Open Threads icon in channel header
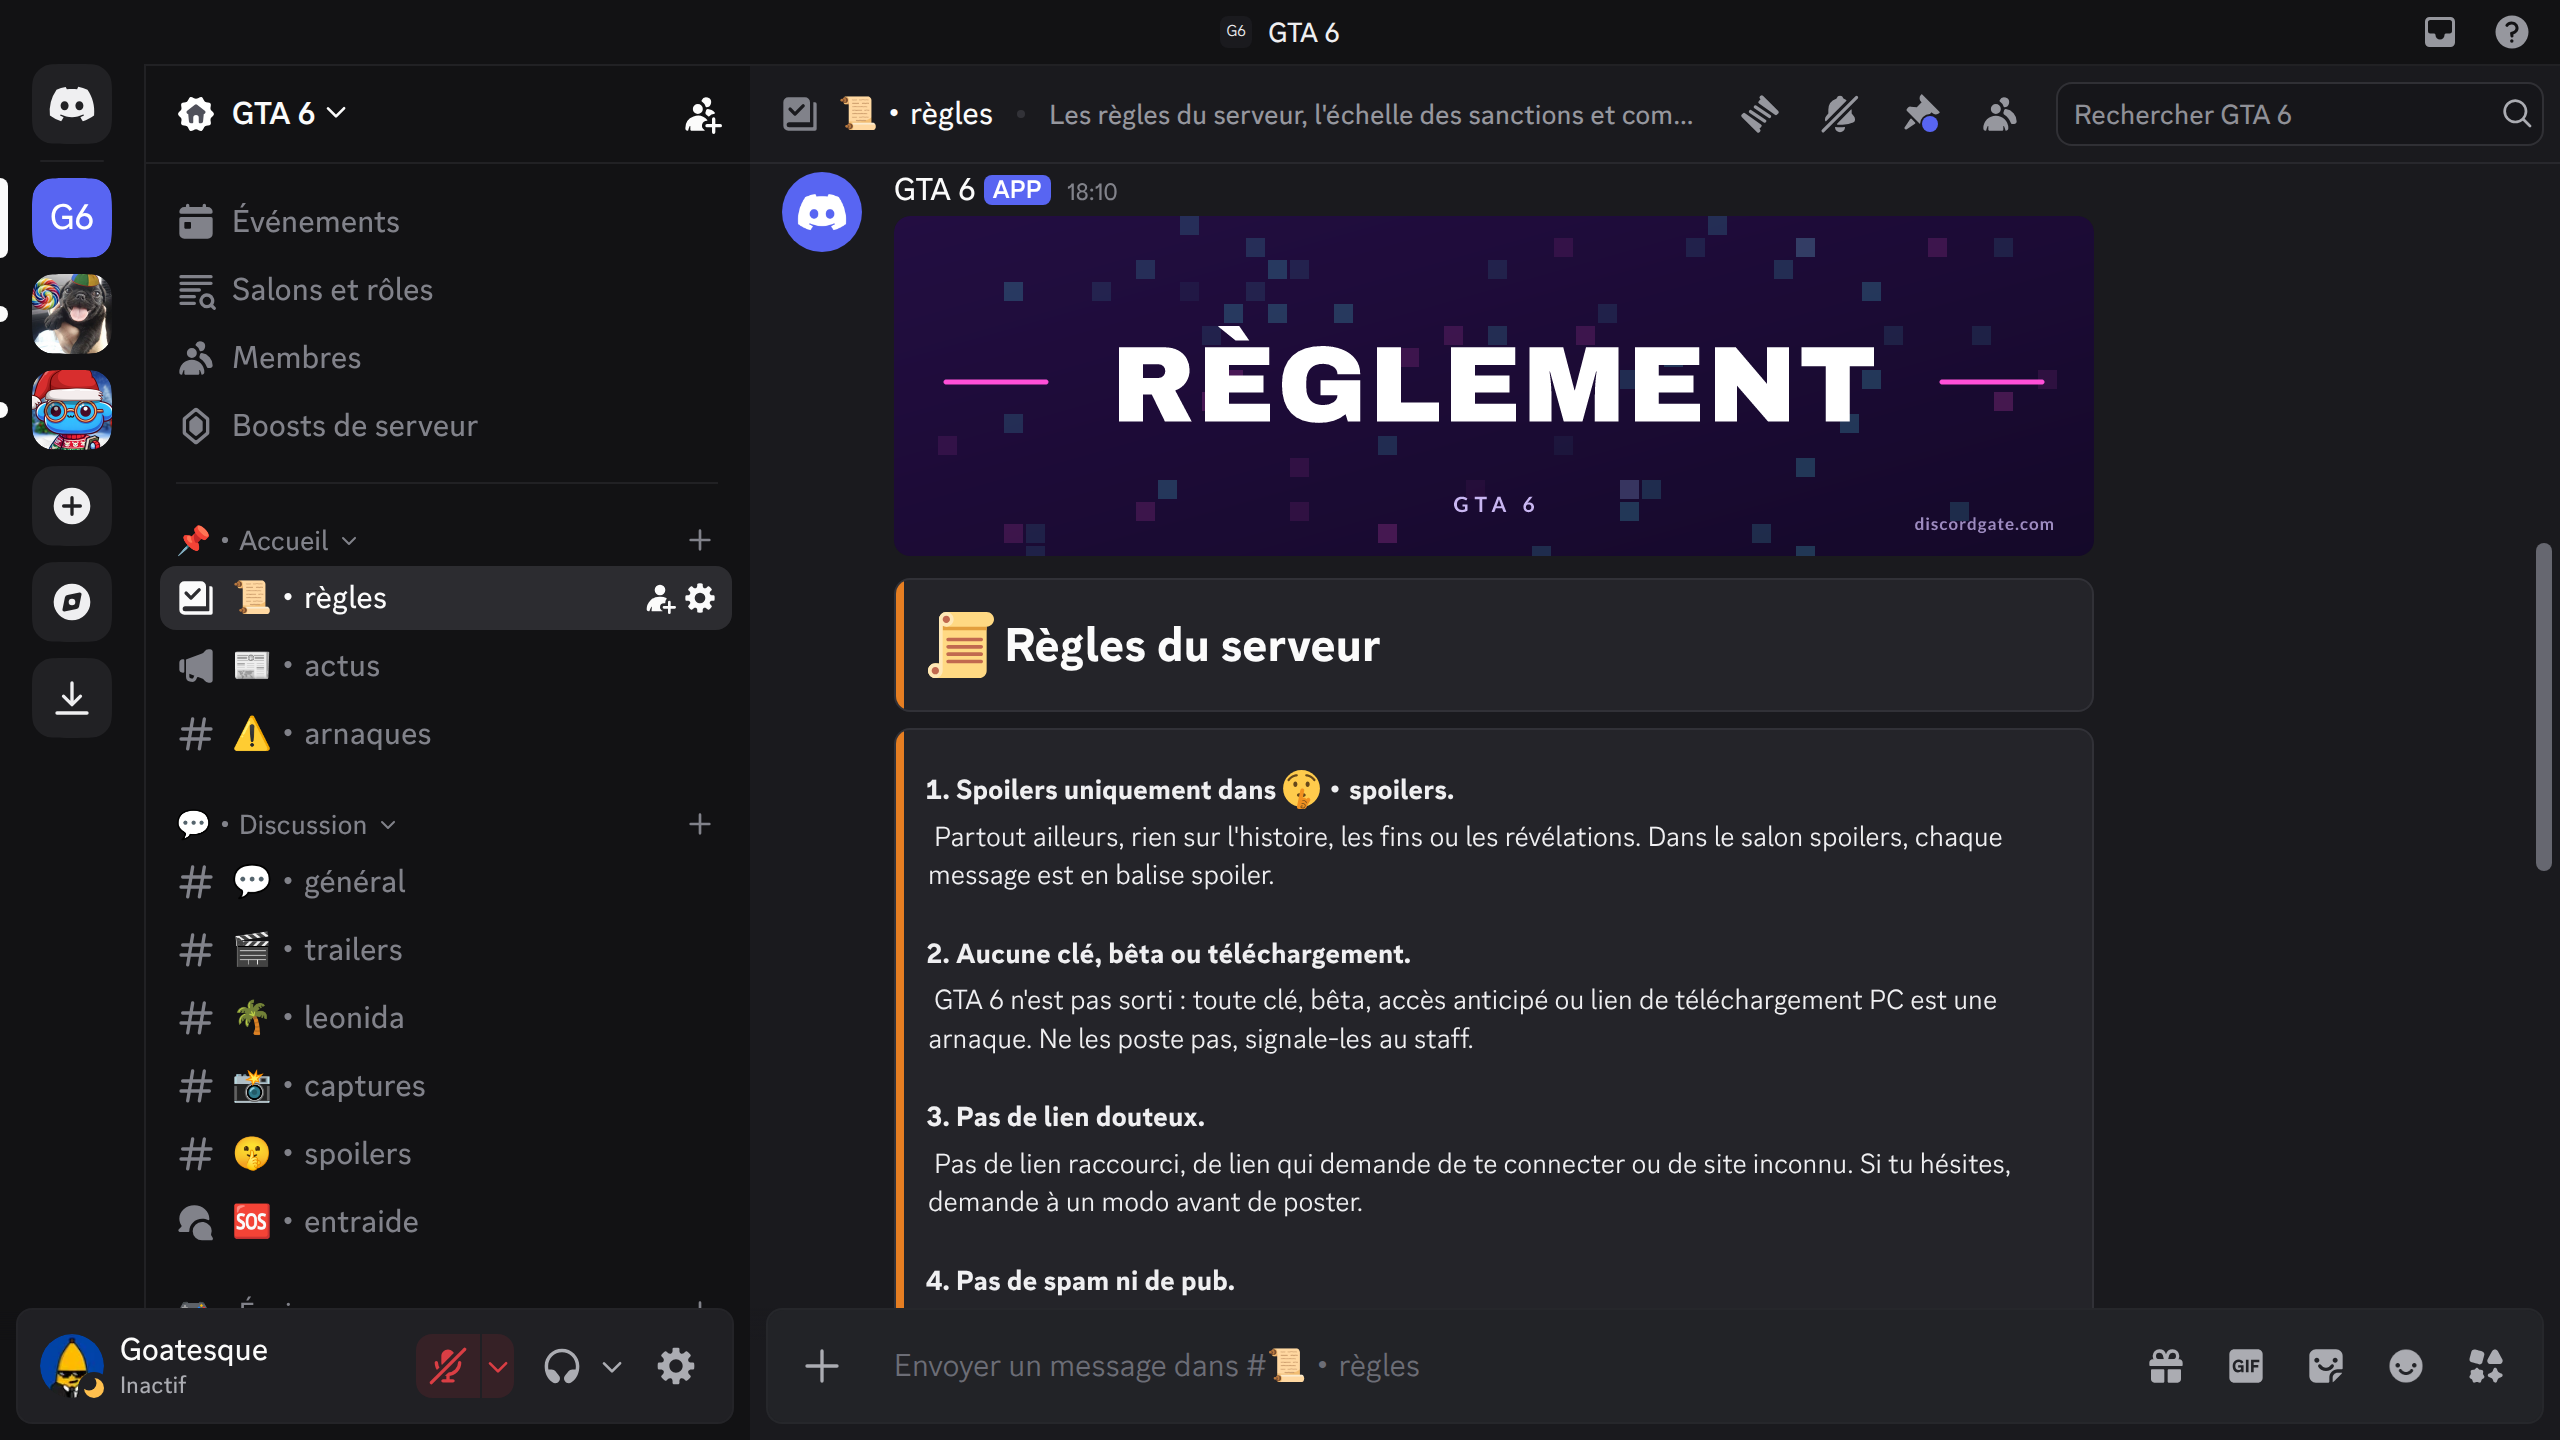 [1760, 114]
